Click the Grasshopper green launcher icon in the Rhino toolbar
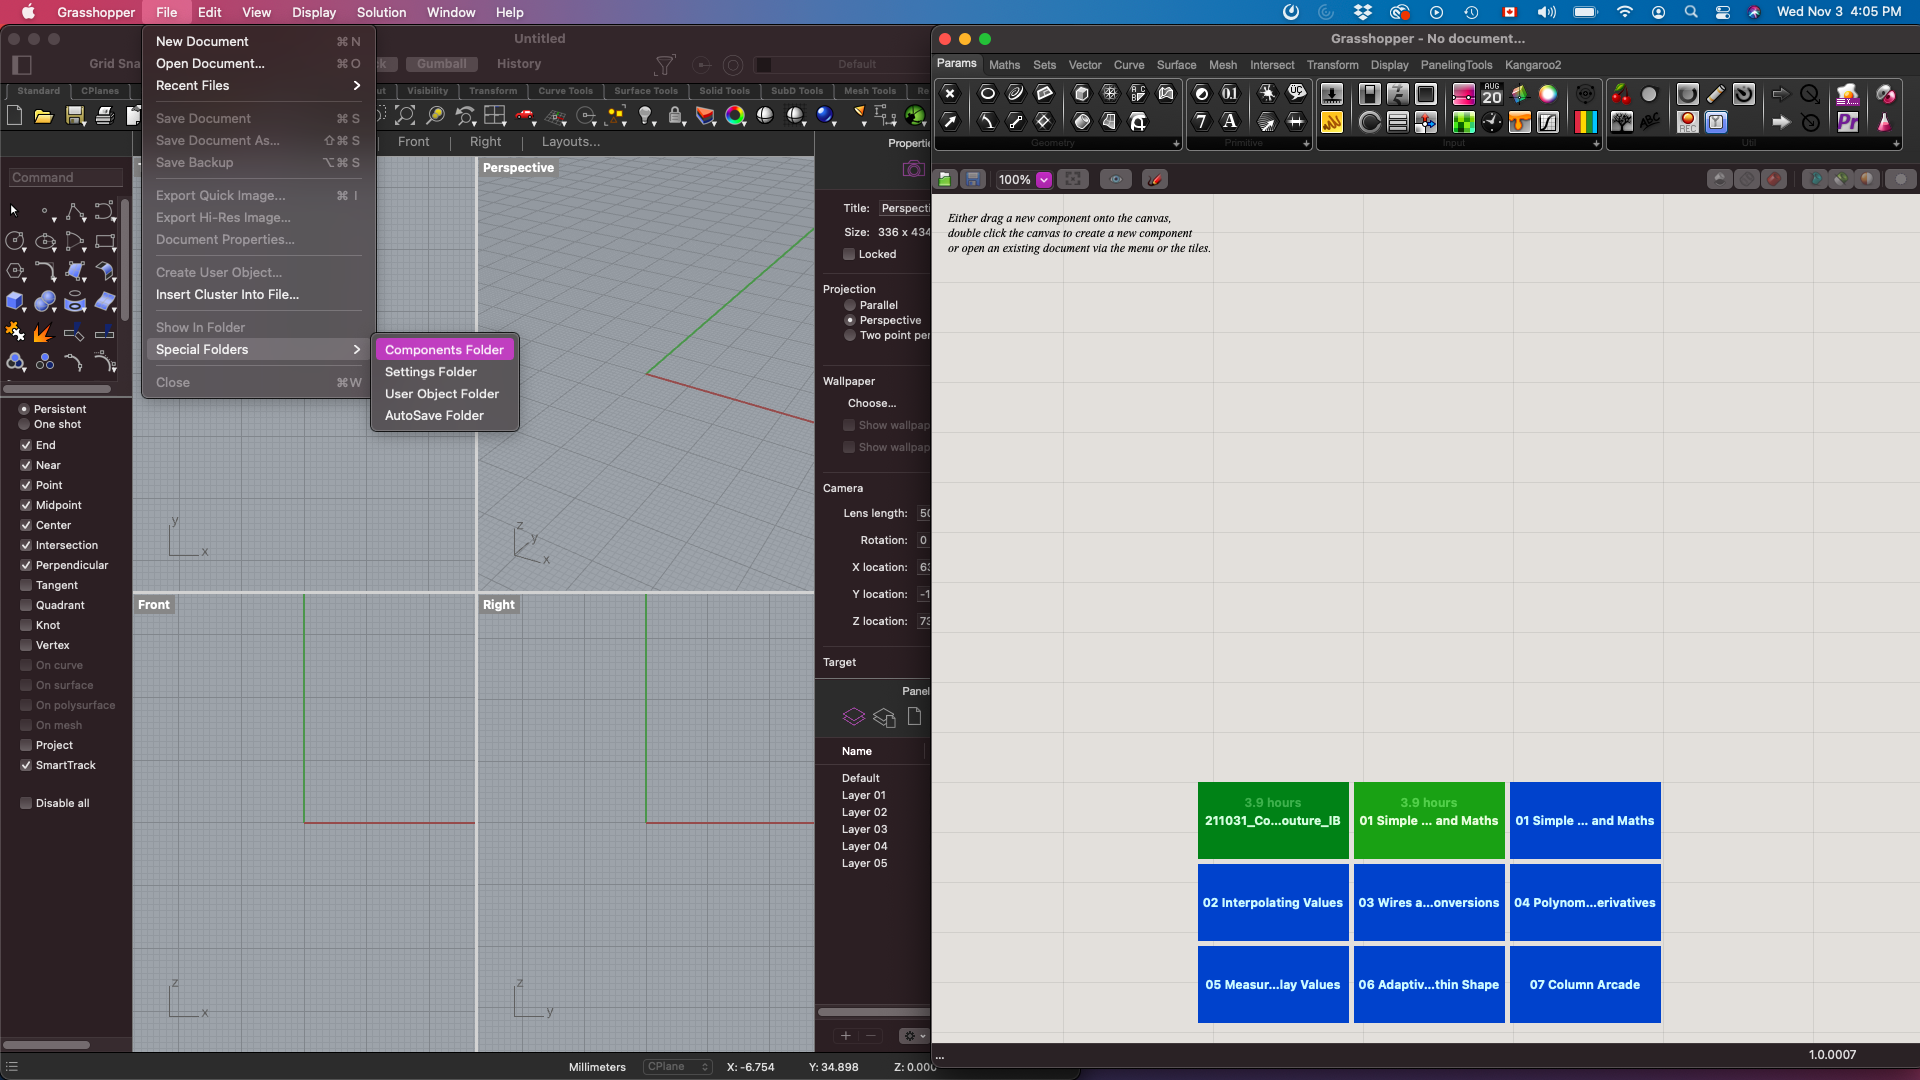Image resolution: width=1920 pixels, height=1080 pixels. click(915, 116)
